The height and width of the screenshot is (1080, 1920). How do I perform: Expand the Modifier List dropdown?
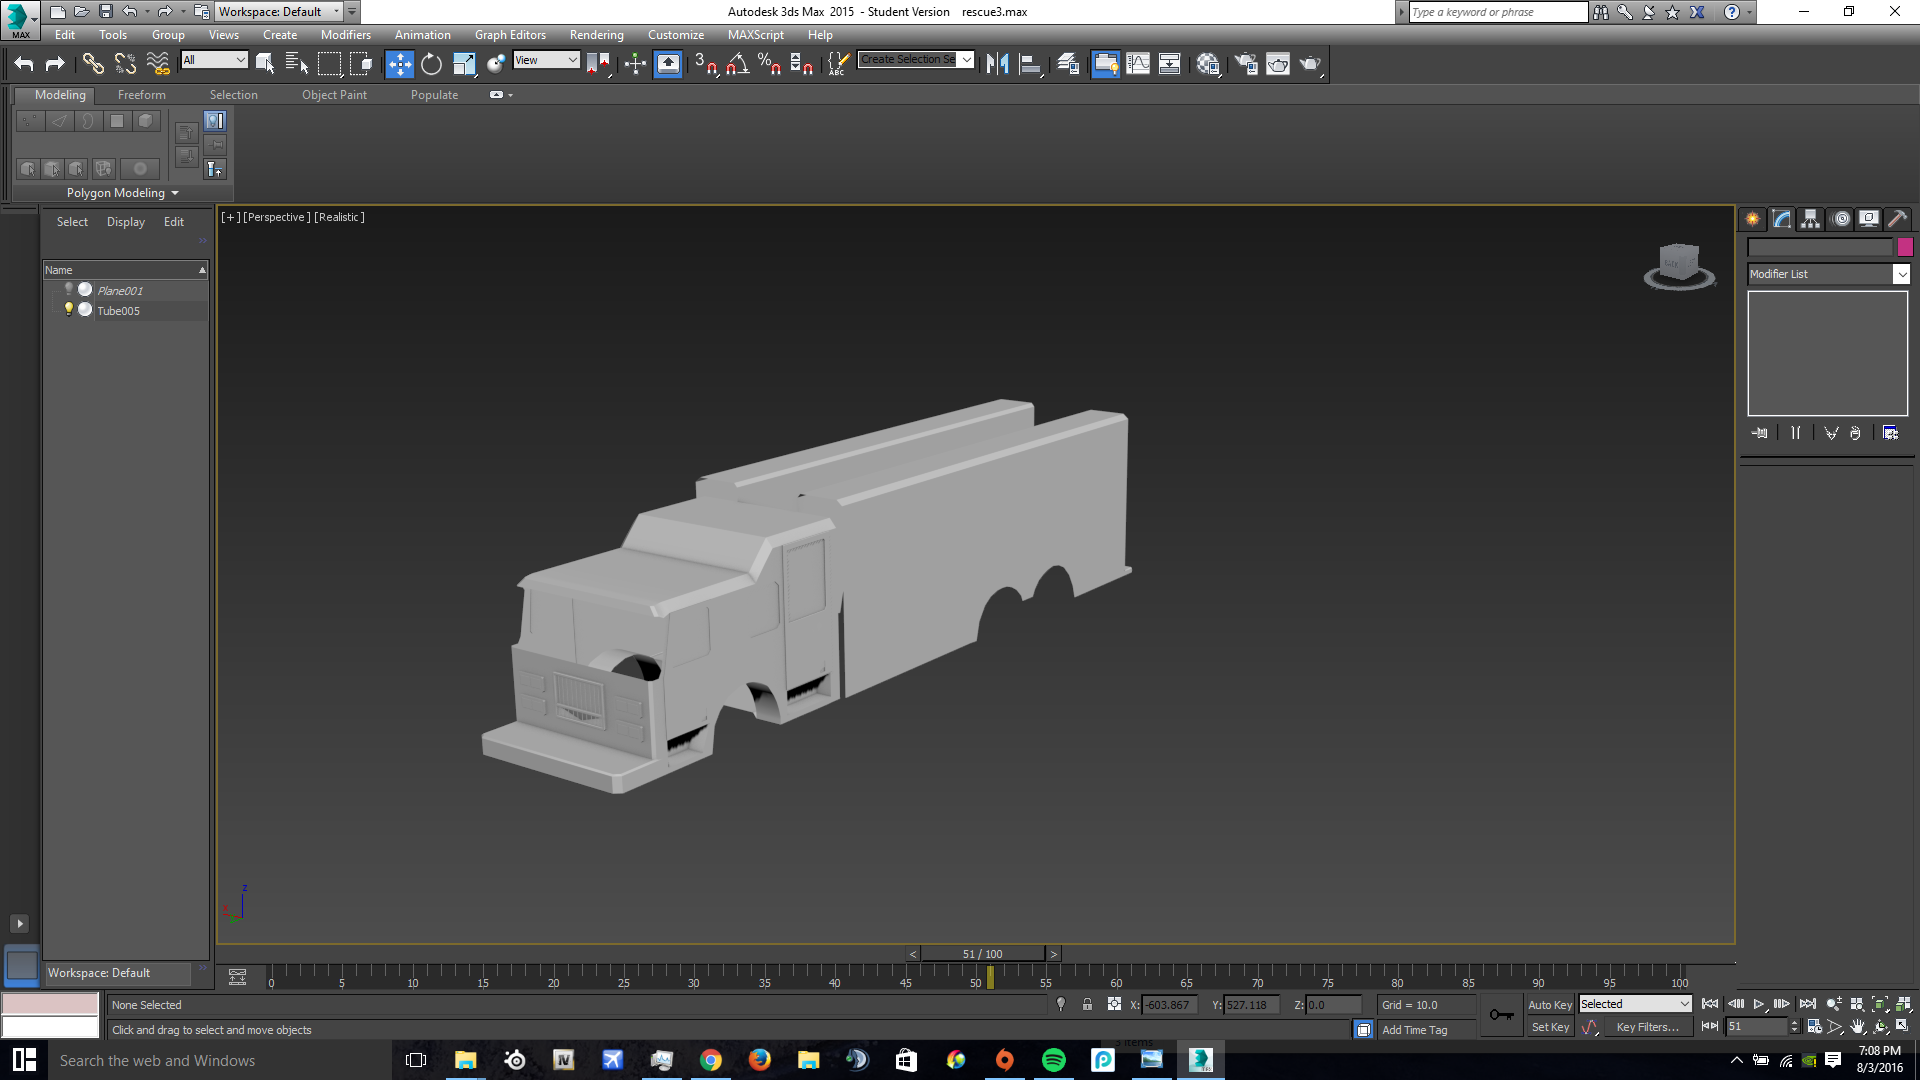click(1901, 274)
